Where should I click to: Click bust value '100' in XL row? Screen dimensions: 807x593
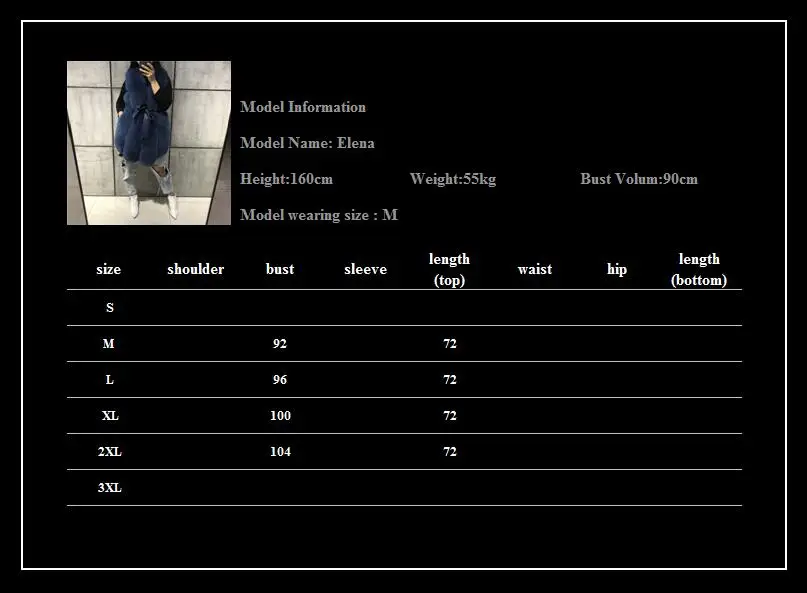(280, 416)
